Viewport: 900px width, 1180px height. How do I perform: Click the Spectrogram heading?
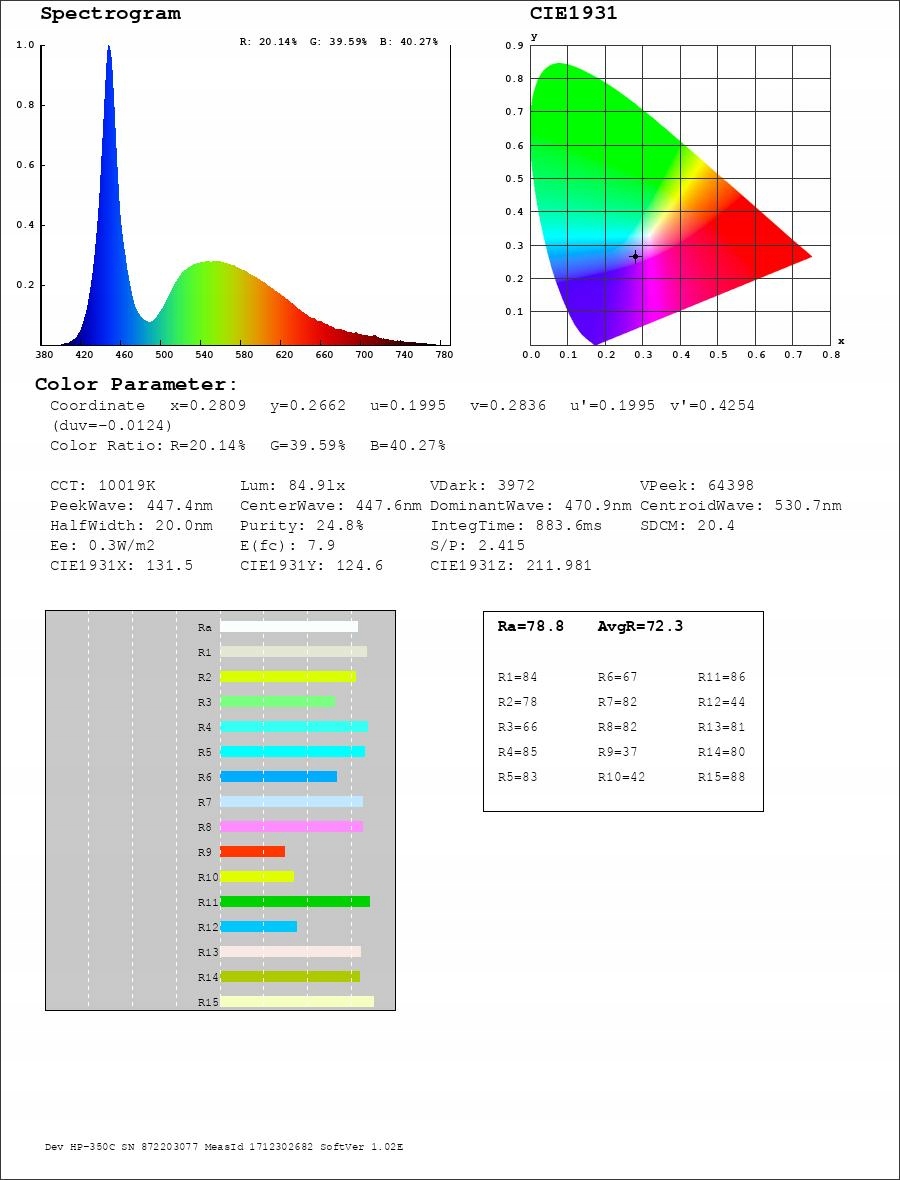coord(110,14)
